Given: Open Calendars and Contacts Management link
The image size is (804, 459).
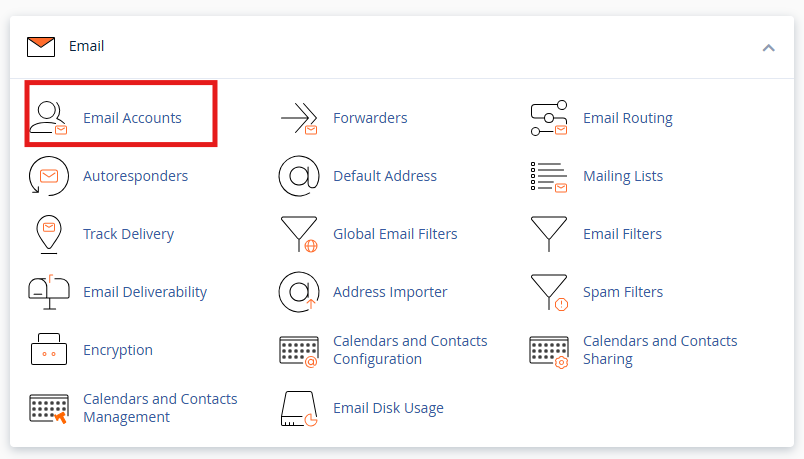Looking at the screenshot, I should click(x=160, y=408).
